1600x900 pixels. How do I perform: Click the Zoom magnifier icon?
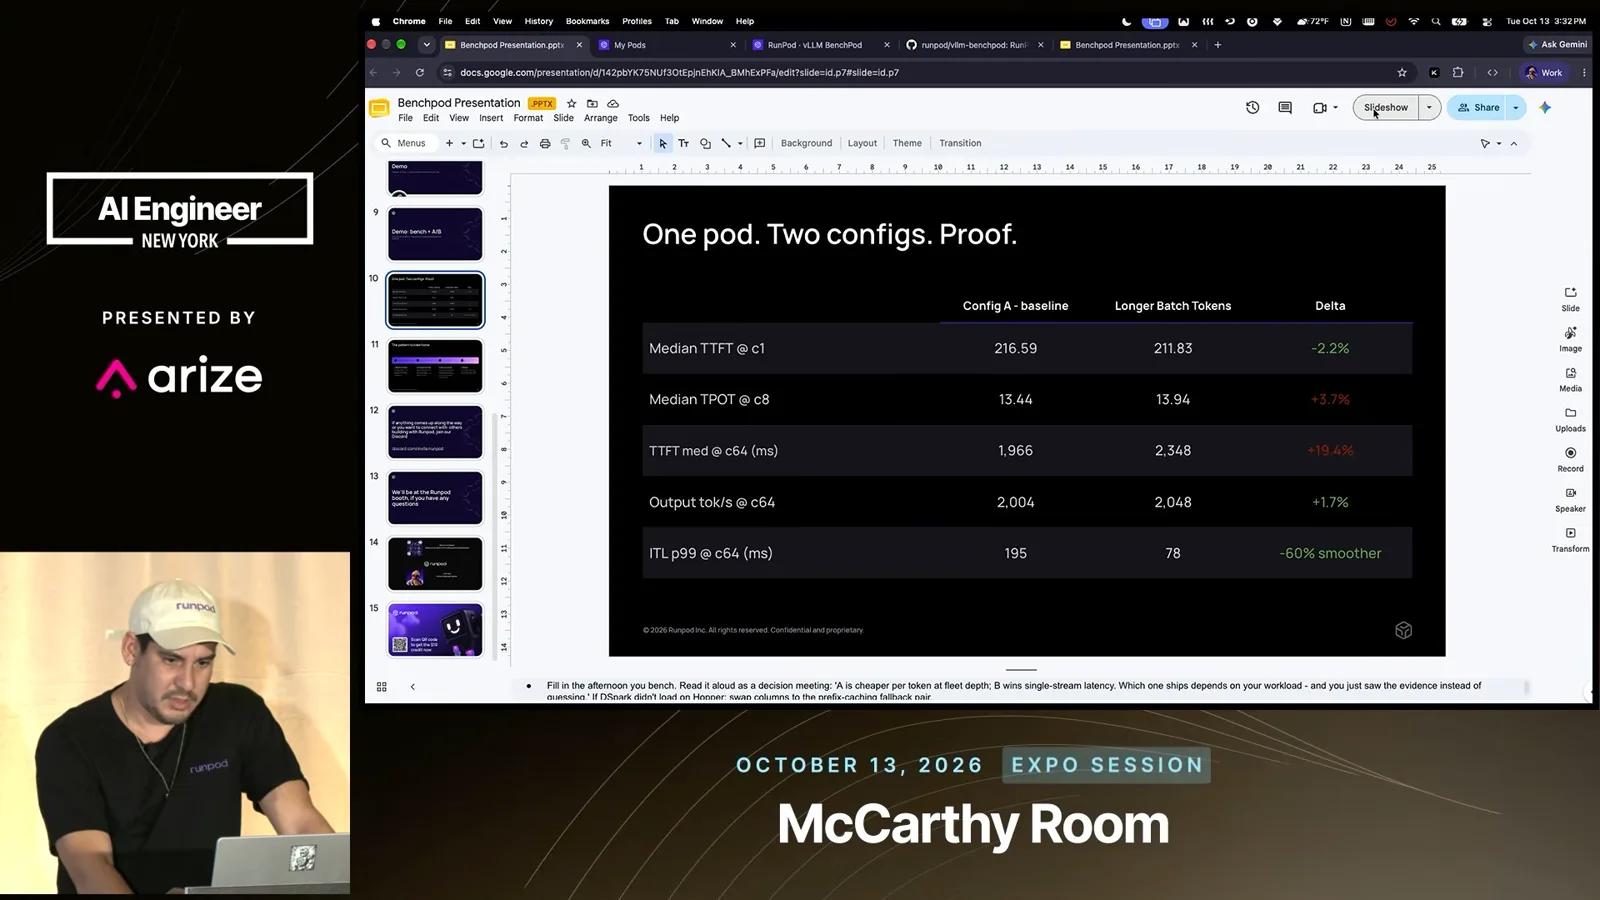tap(586, 143)
